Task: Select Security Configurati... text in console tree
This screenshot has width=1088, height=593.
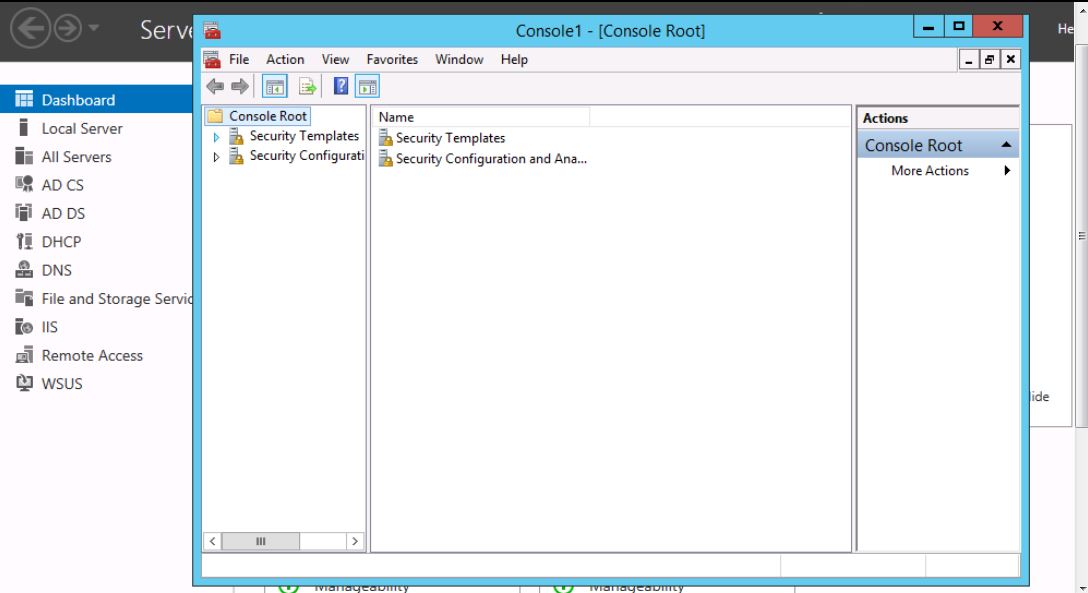Action: 307,156
